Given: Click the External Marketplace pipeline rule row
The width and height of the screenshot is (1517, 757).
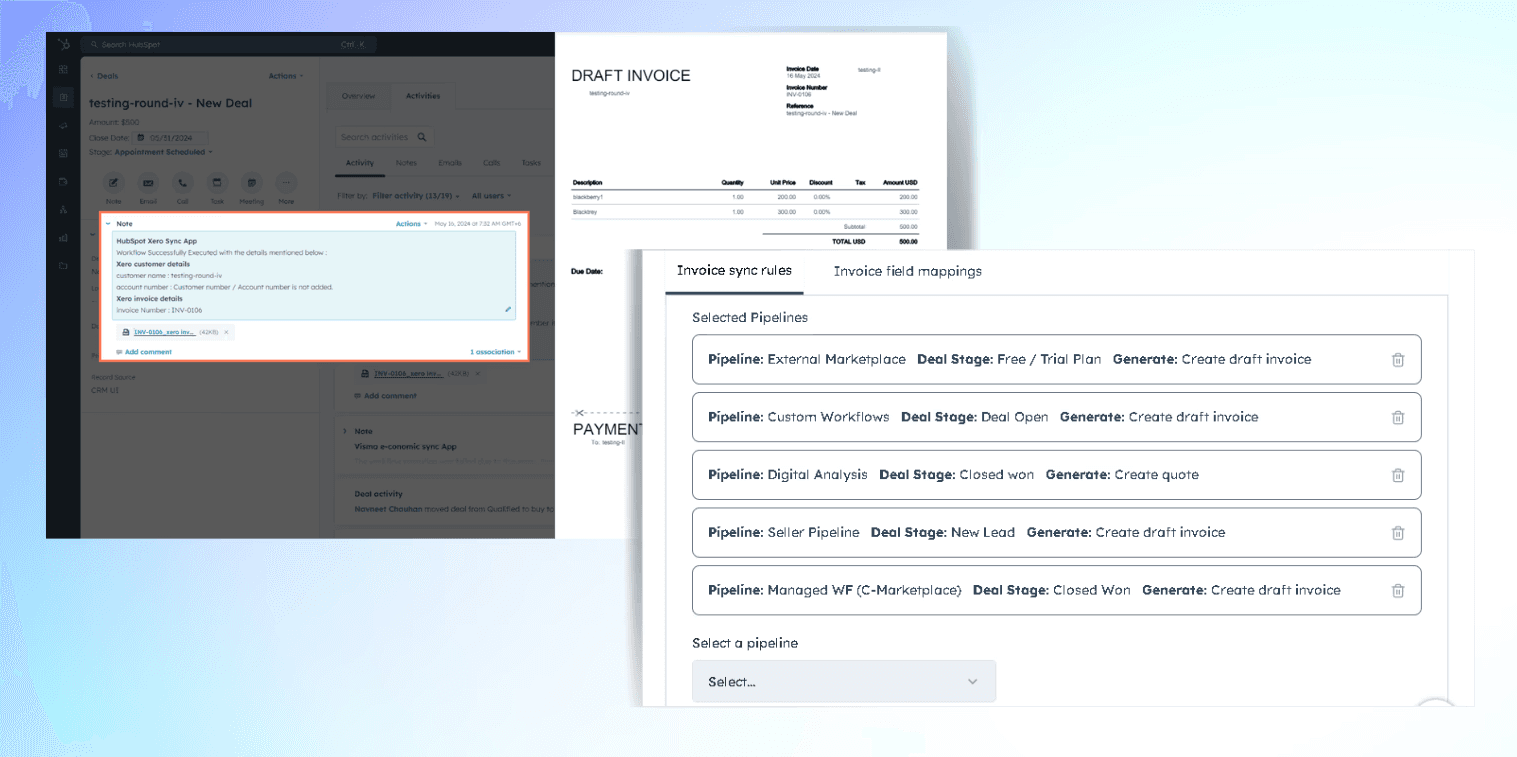Looking at the screenshot, I should pos(1056,359).
